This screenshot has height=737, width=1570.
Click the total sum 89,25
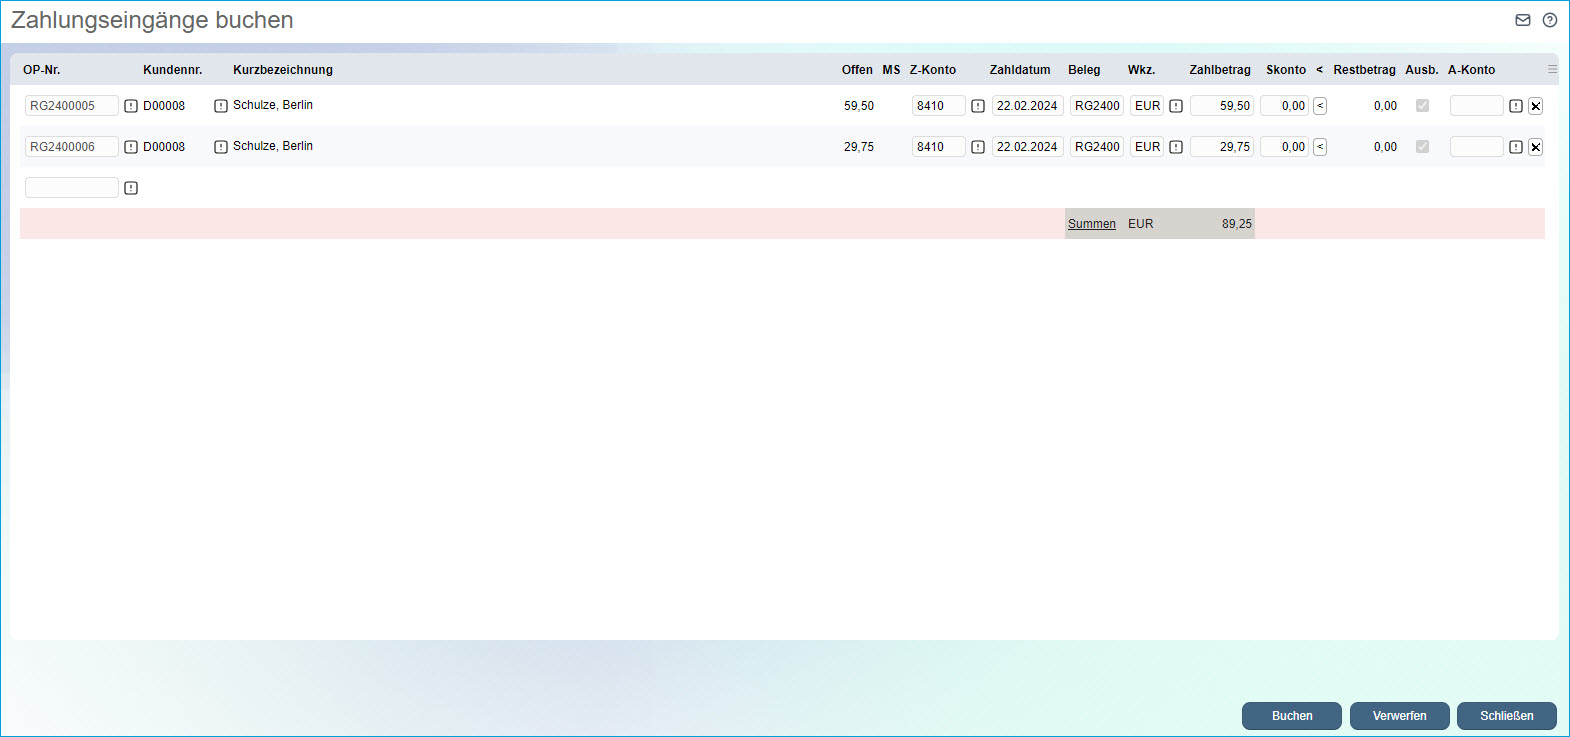click(x=1237, y=224)
